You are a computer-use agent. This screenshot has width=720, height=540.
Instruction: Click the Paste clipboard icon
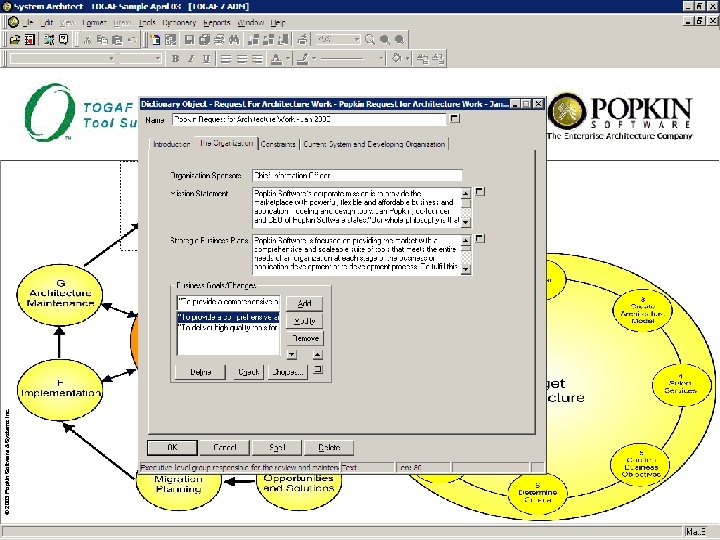117,40
